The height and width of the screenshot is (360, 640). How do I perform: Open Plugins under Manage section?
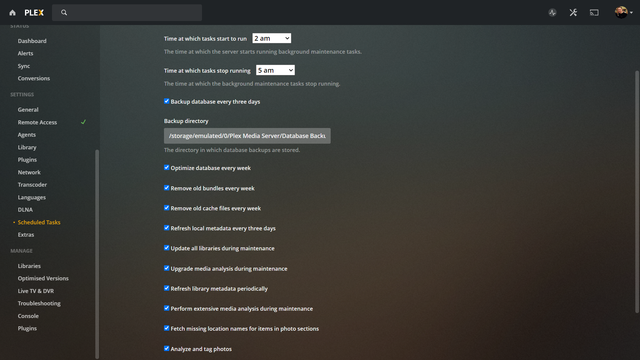(x=27, y=328)
